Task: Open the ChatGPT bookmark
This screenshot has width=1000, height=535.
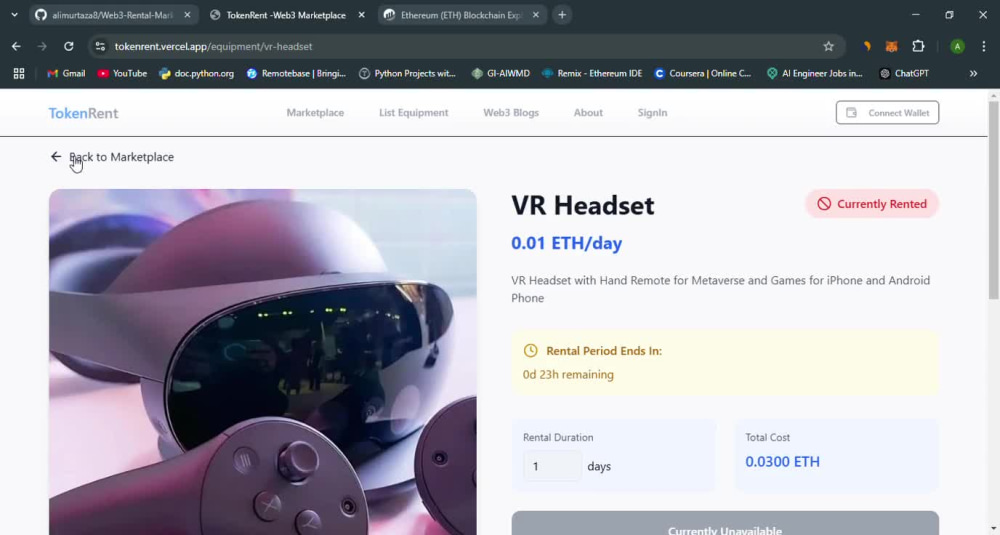Action: (904, 73)
